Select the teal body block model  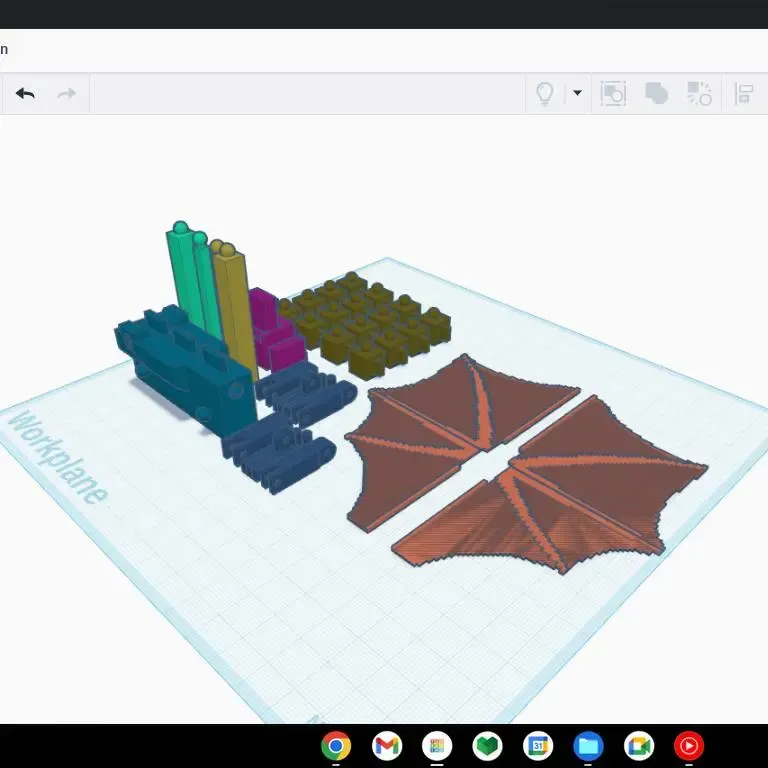(x=186, y=370)
